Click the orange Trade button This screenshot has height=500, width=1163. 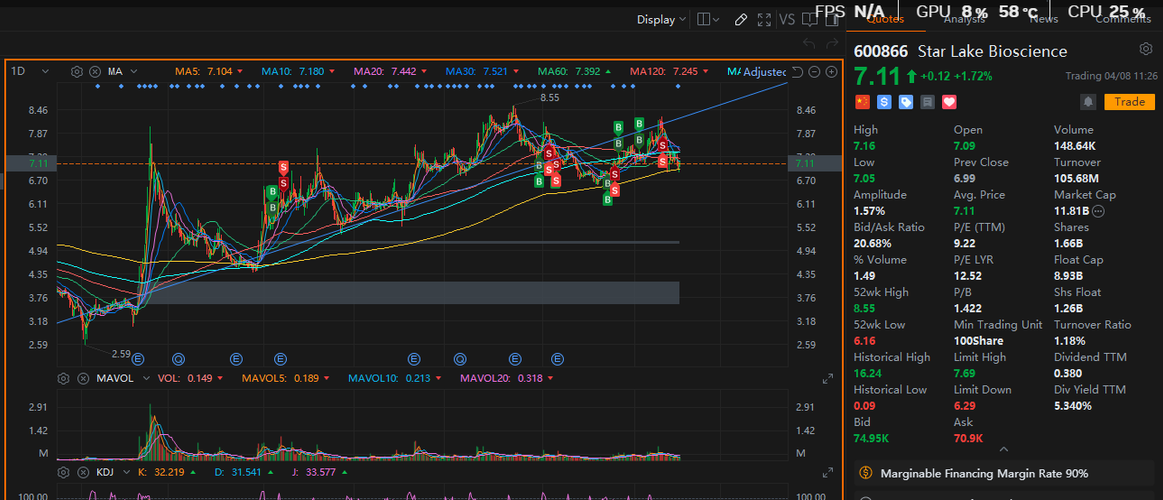pyautogui.click(x=1129, y=102)
